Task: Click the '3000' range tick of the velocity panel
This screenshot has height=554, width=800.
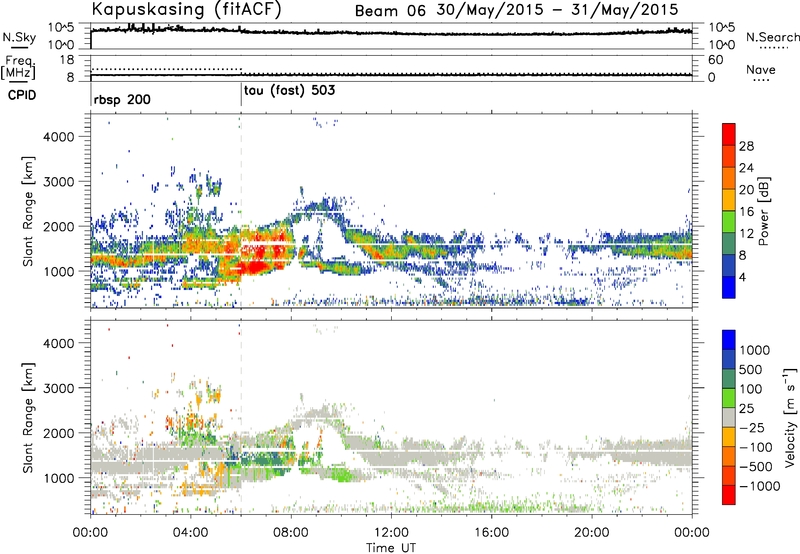Action: coord(58,388)
